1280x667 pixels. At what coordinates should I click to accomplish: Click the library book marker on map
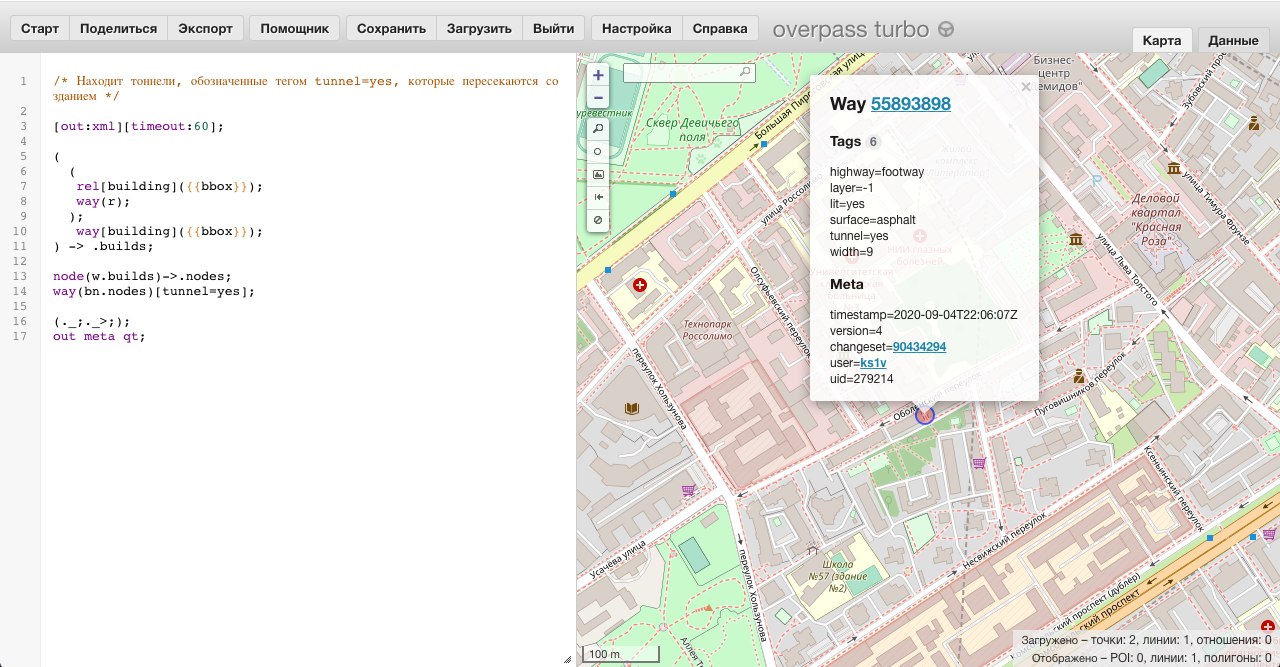[x=631, y=408]
